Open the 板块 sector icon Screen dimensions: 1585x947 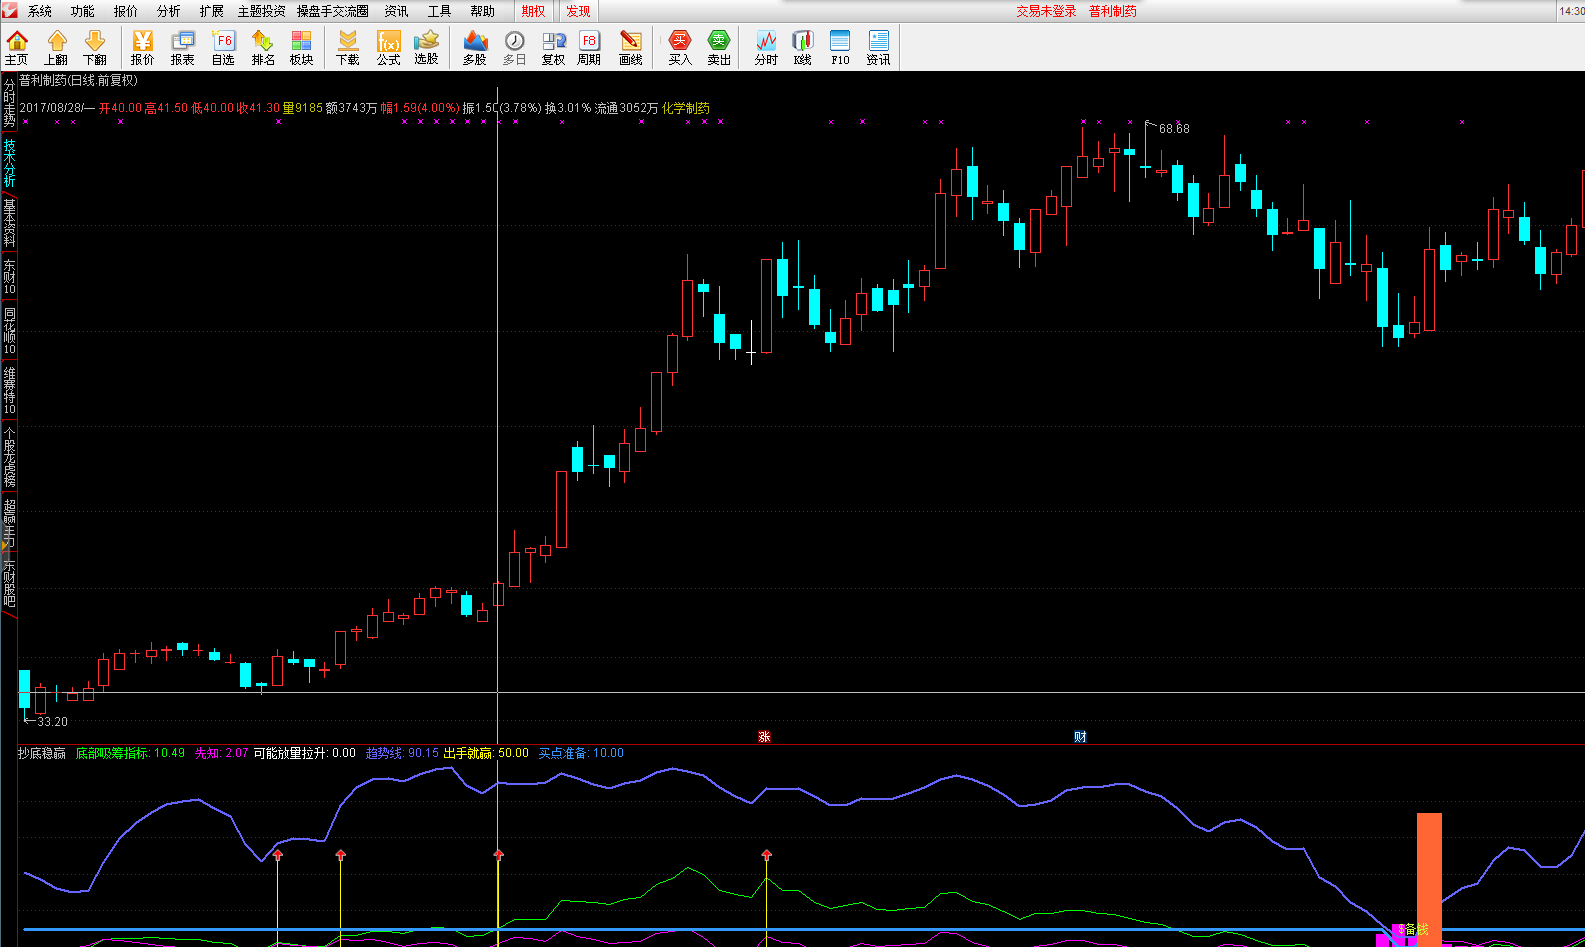pos(301,47)
